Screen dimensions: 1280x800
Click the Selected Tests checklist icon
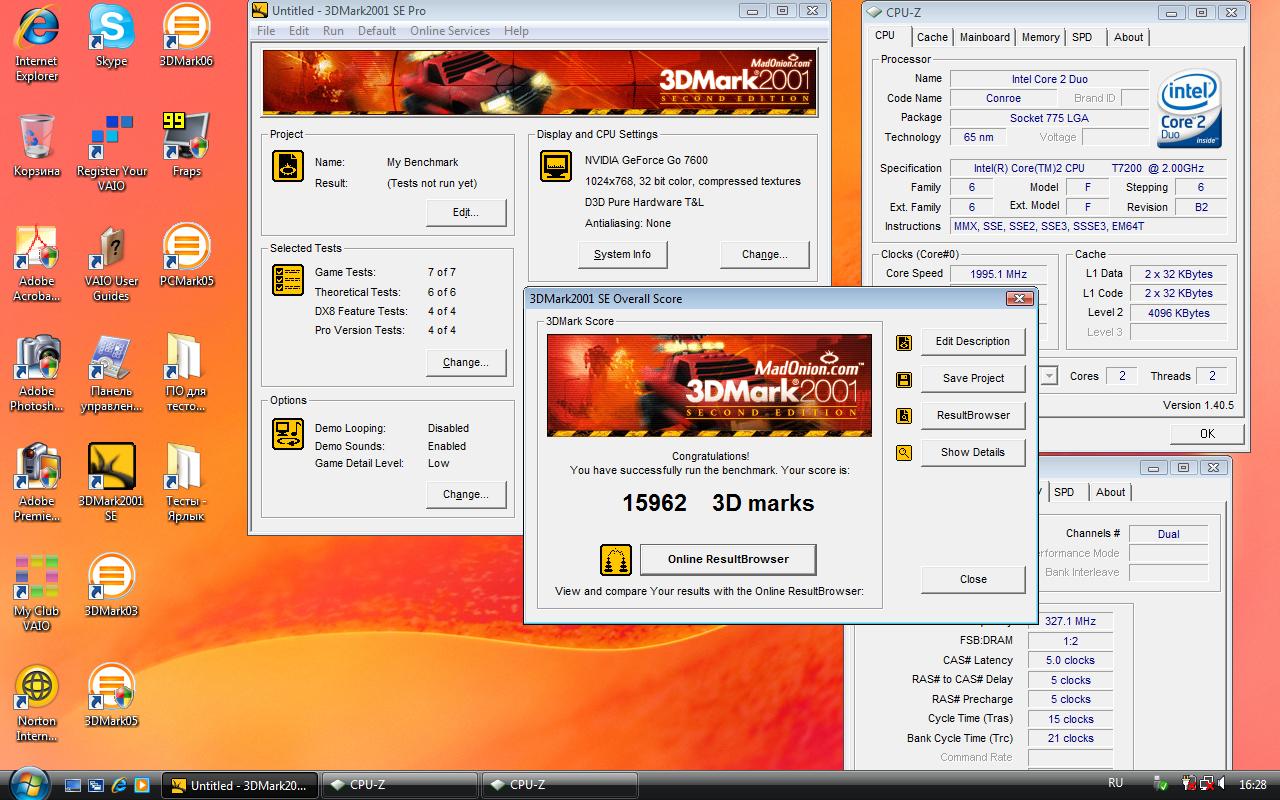click(288, 280)
